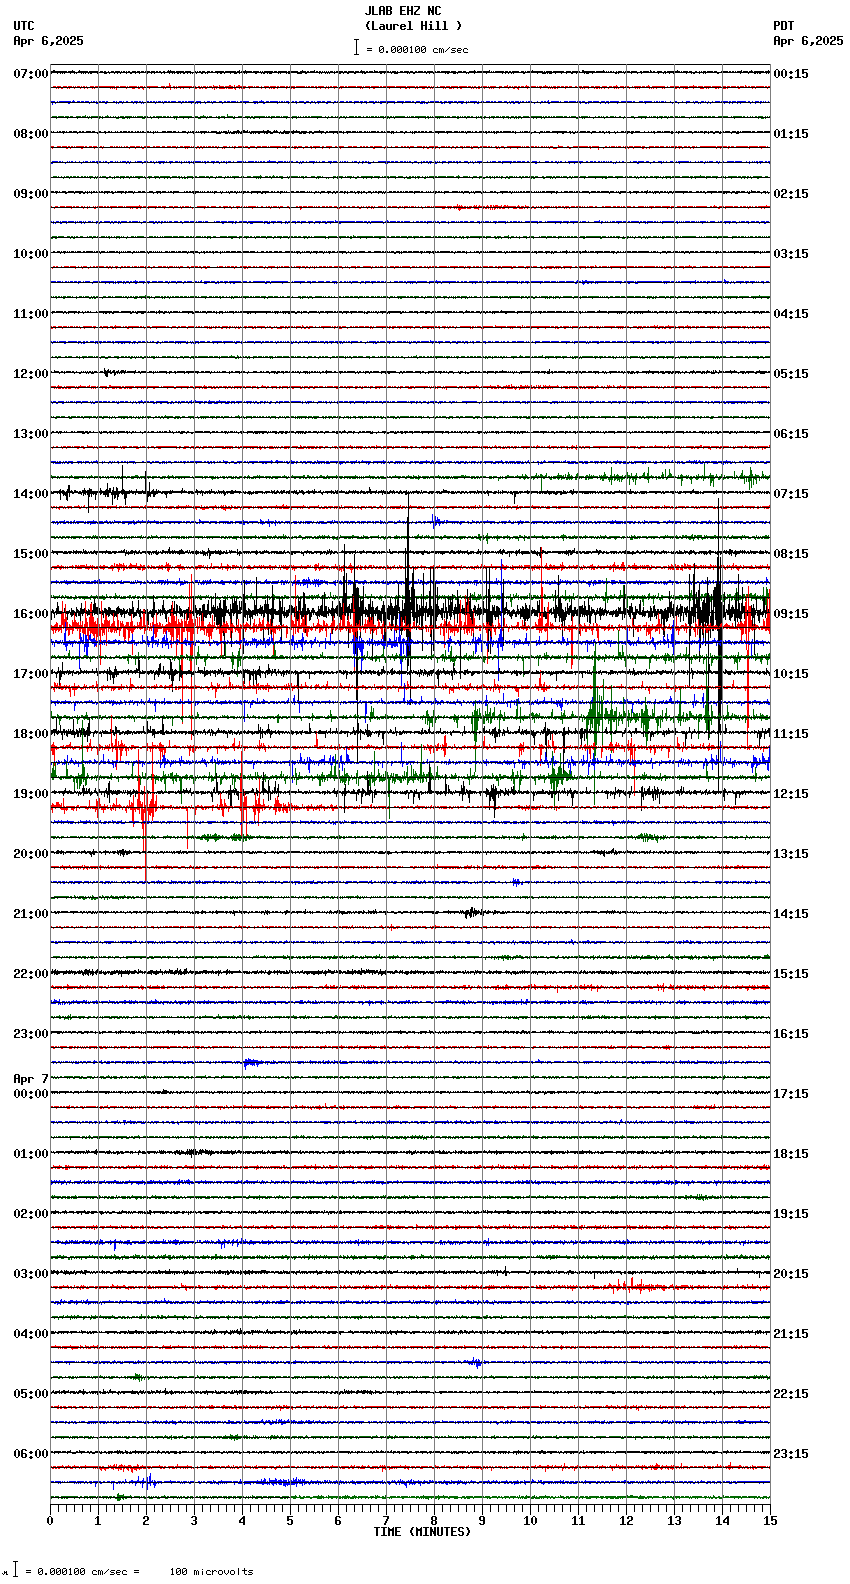Click the 12:00 UTC time label
850x1584 pixels.
tap(31, 374)
